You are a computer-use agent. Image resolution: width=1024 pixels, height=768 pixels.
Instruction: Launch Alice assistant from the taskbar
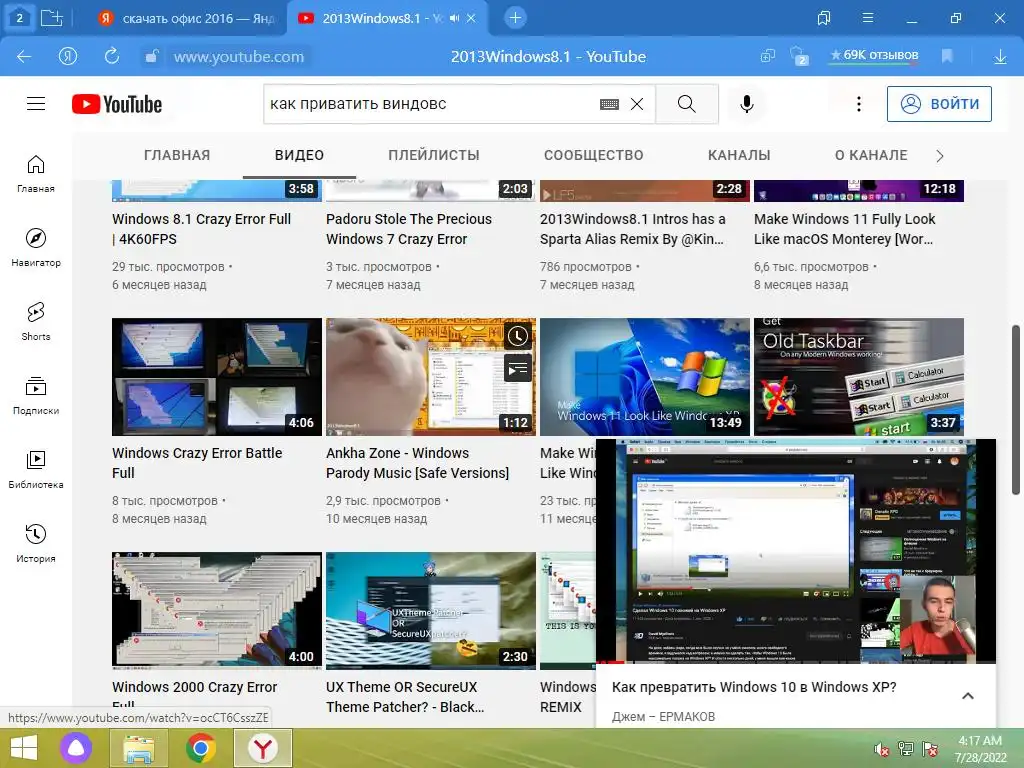(76, 748)
